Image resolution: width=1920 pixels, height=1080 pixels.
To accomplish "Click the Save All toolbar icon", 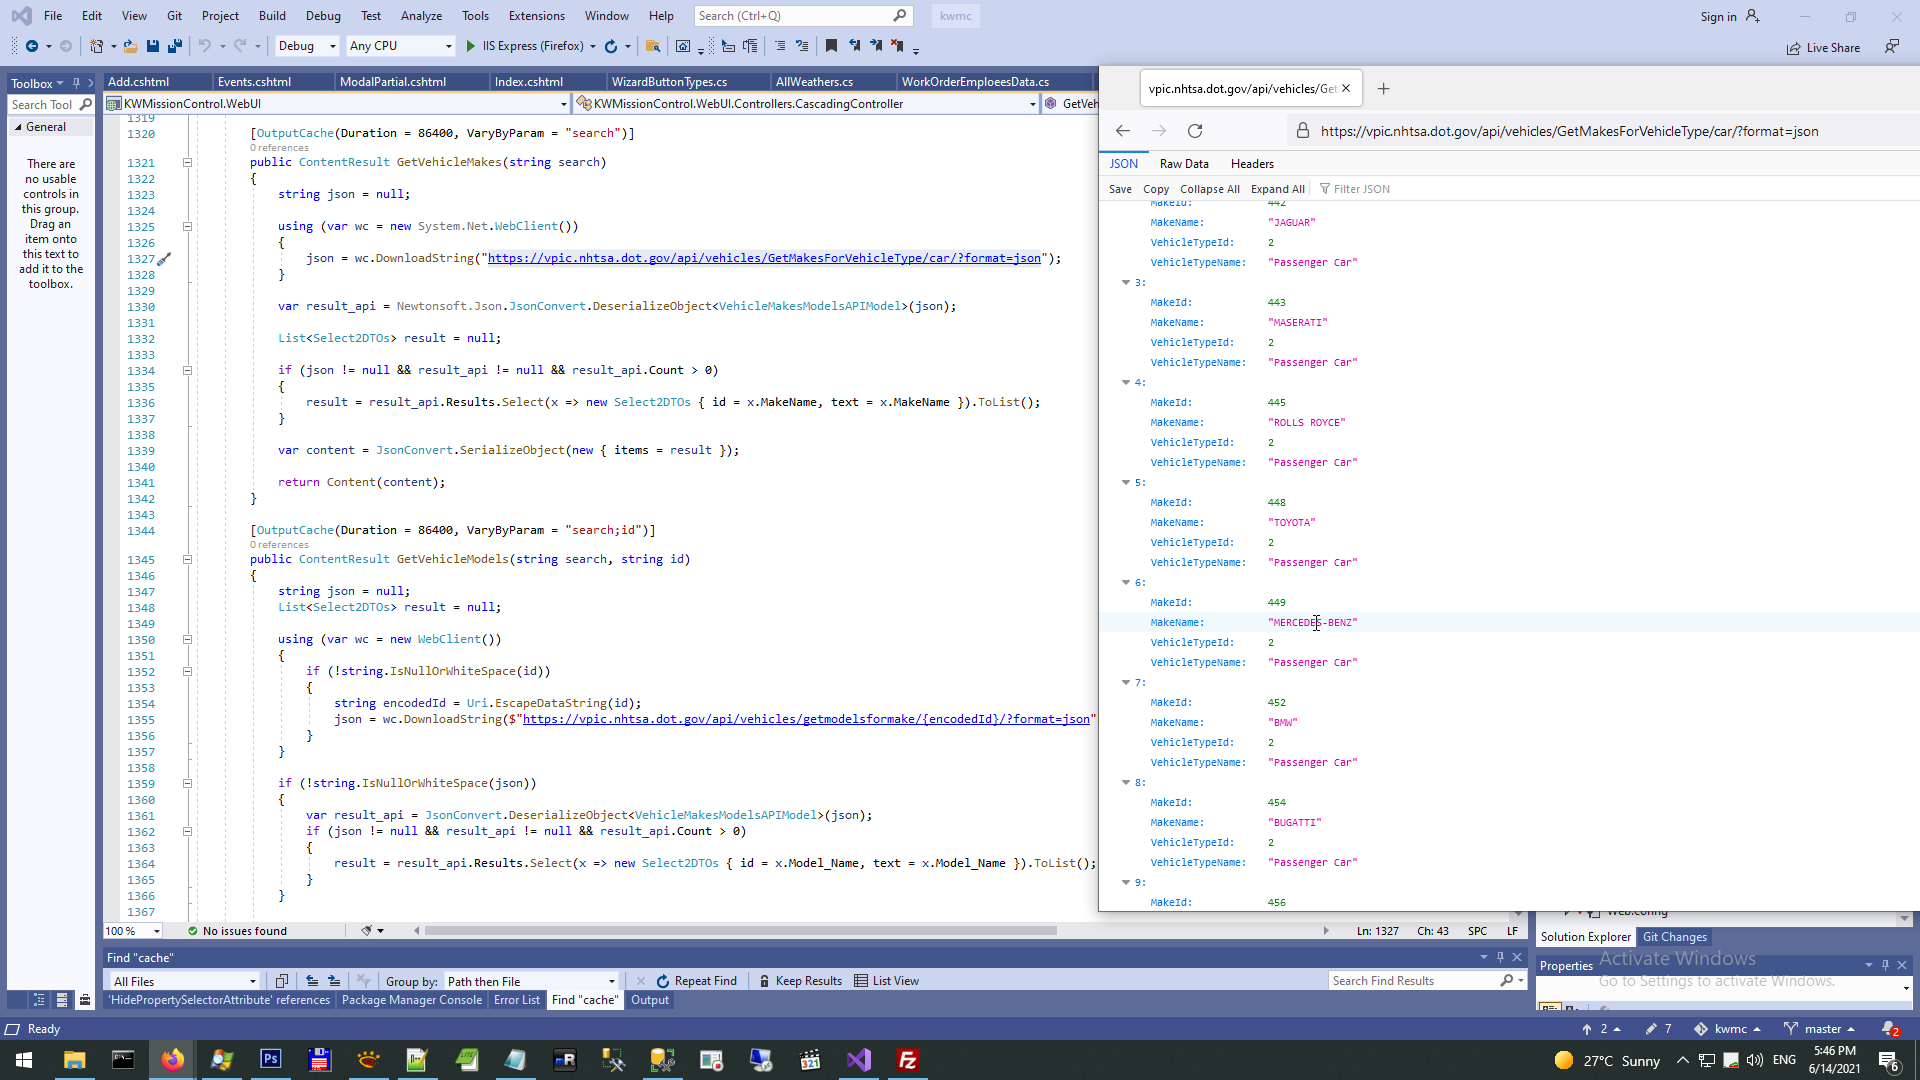I will click(x=175, y=46).
